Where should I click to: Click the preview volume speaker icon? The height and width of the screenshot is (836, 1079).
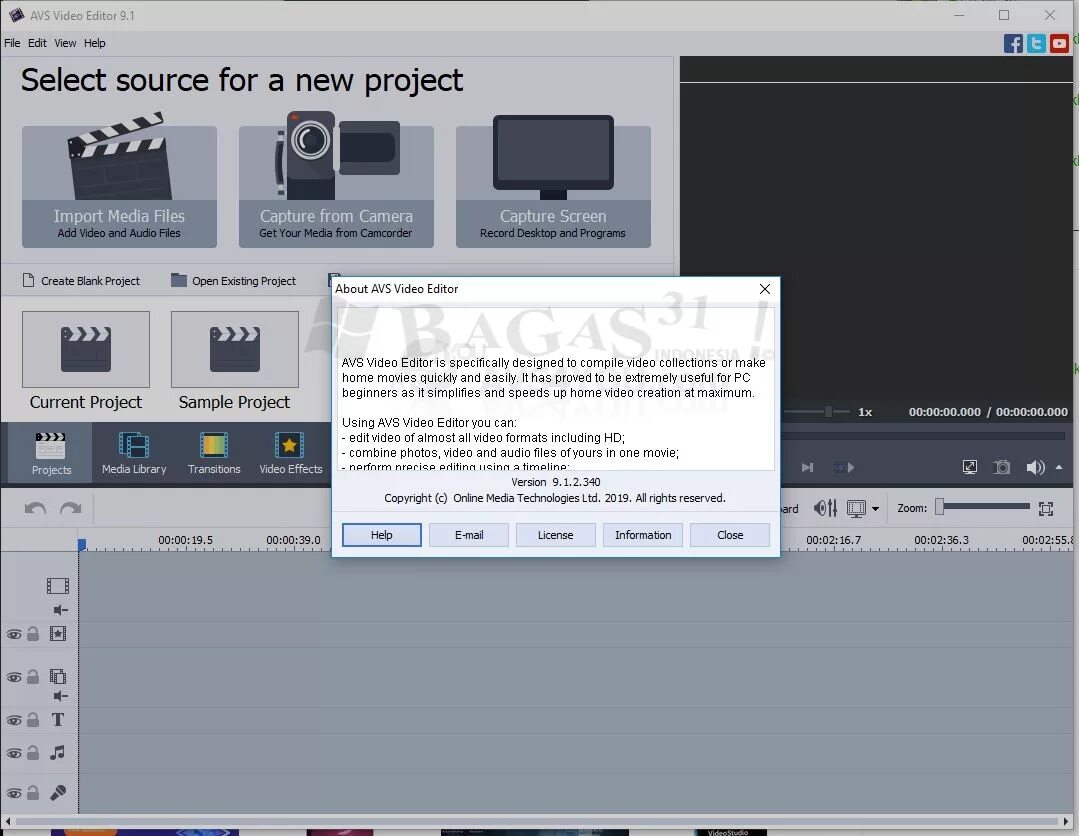point(1036,468)
